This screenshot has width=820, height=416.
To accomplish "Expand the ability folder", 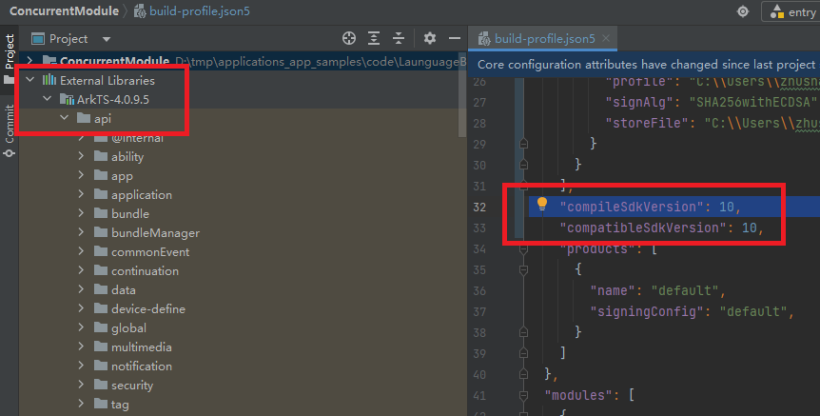I will pos(81,156).
